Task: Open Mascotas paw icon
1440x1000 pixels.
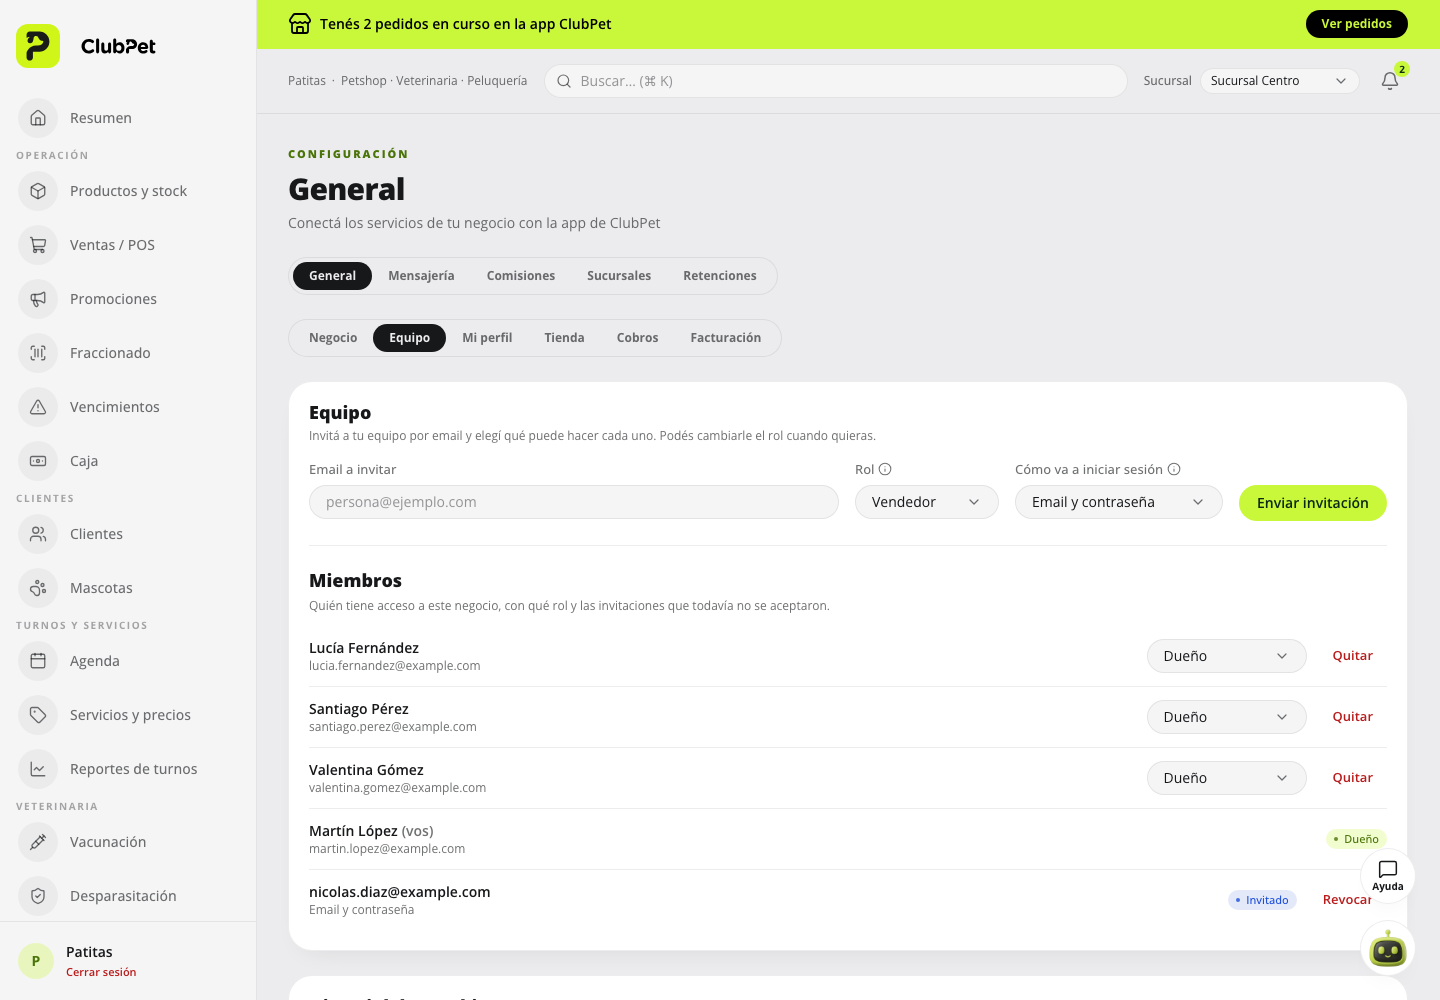Action: coord(38,588)
